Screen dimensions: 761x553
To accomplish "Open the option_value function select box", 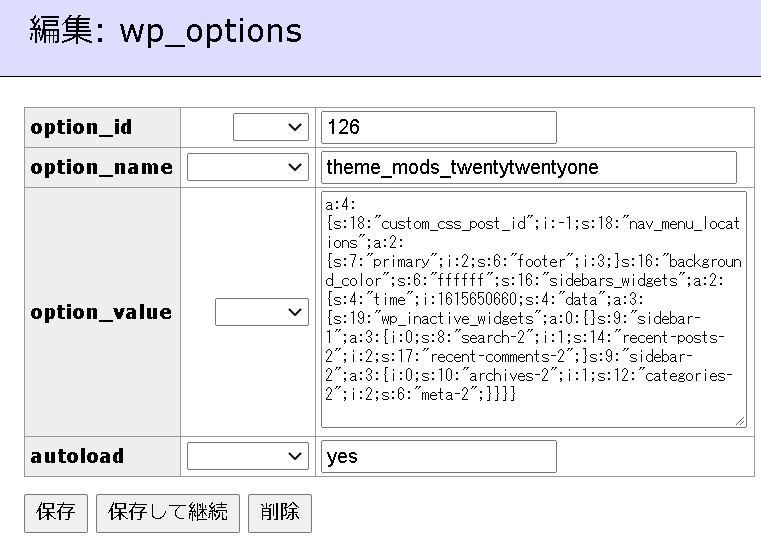I will [261, 312].
